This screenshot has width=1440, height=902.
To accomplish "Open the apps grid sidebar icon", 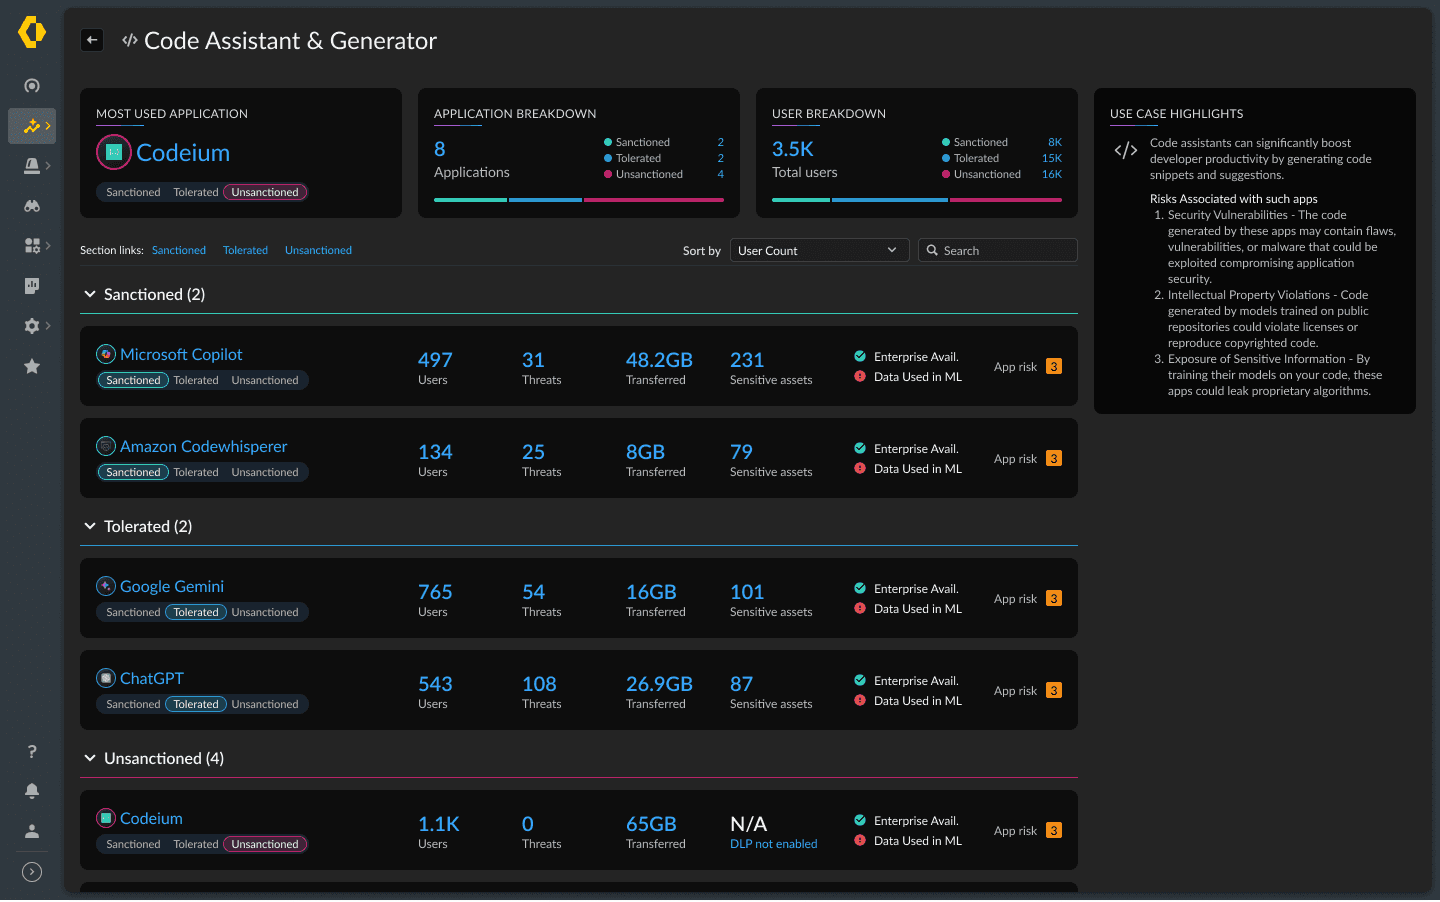I will point(32,246).
